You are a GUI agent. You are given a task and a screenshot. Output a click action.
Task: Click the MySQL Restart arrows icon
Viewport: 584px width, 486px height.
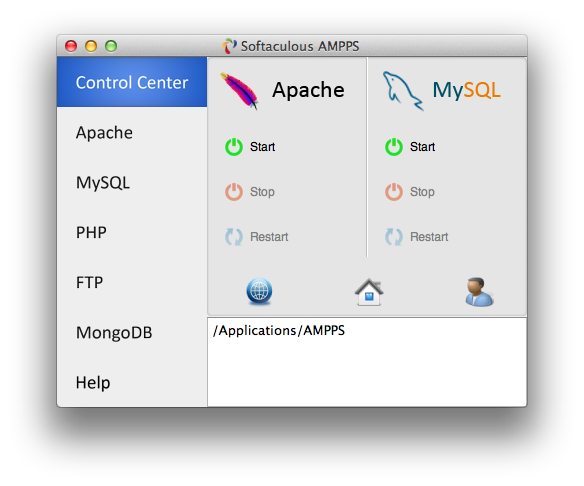(x=394, y=236)
